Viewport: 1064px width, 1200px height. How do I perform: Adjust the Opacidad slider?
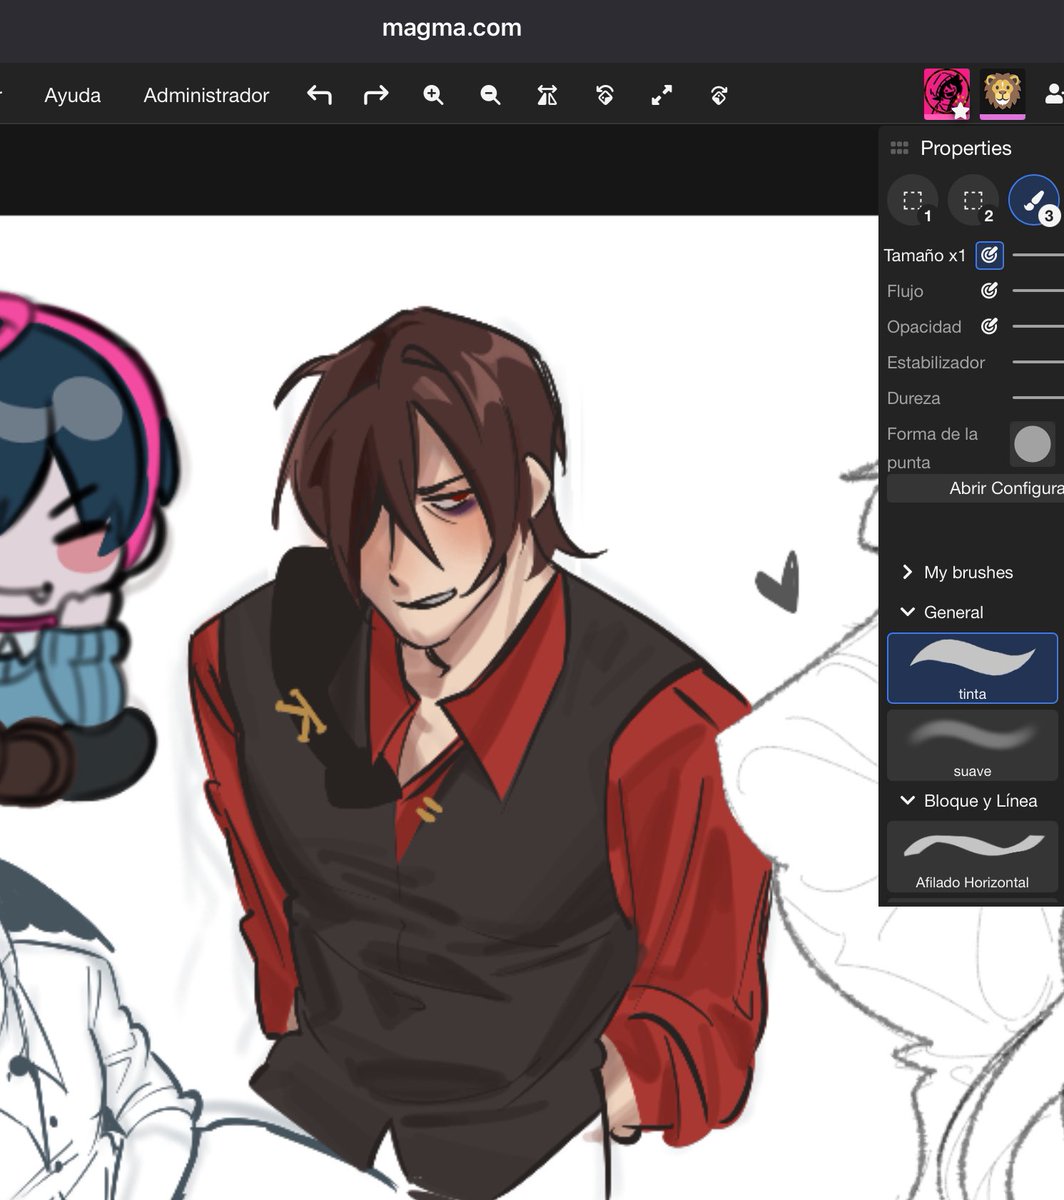[x=1038, y=326]
